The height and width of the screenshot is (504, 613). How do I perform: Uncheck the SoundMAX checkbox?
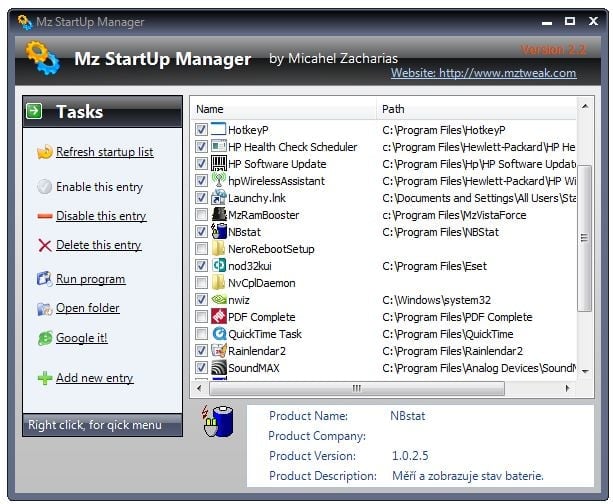point(201,368)
